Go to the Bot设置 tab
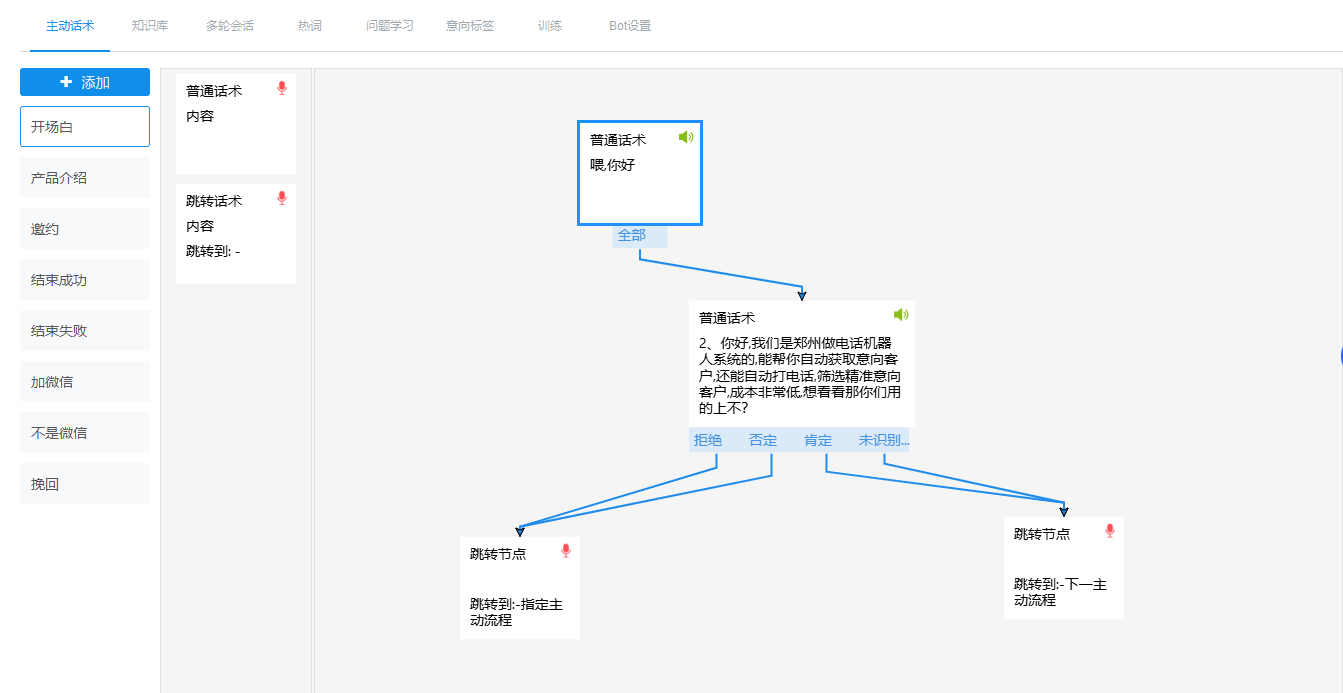 click(x=630, y=26)
